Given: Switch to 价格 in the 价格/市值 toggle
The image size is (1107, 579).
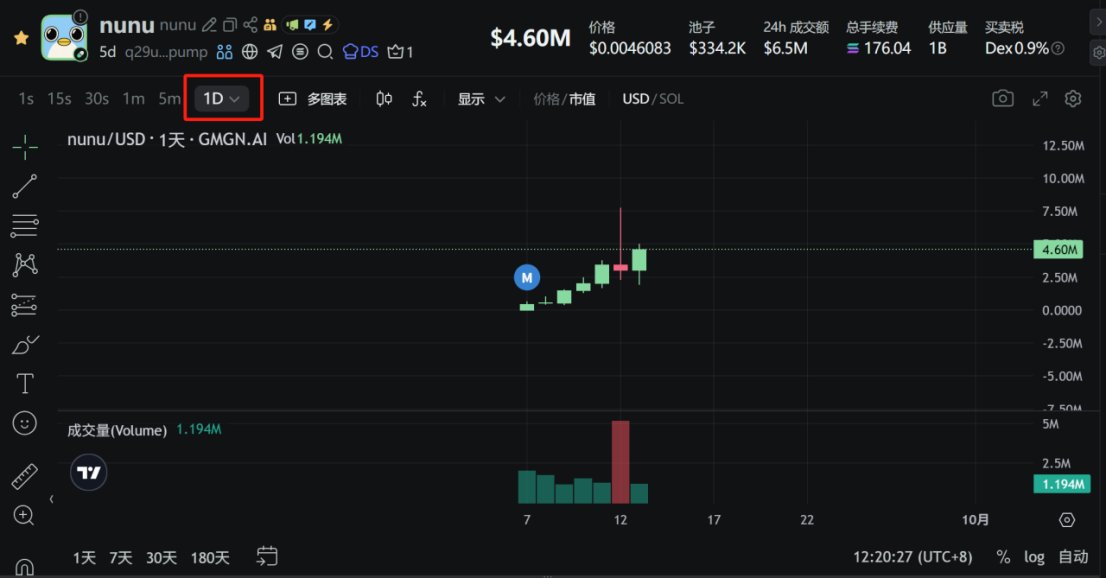Looking at the screenshot, I should pos(546,99).
